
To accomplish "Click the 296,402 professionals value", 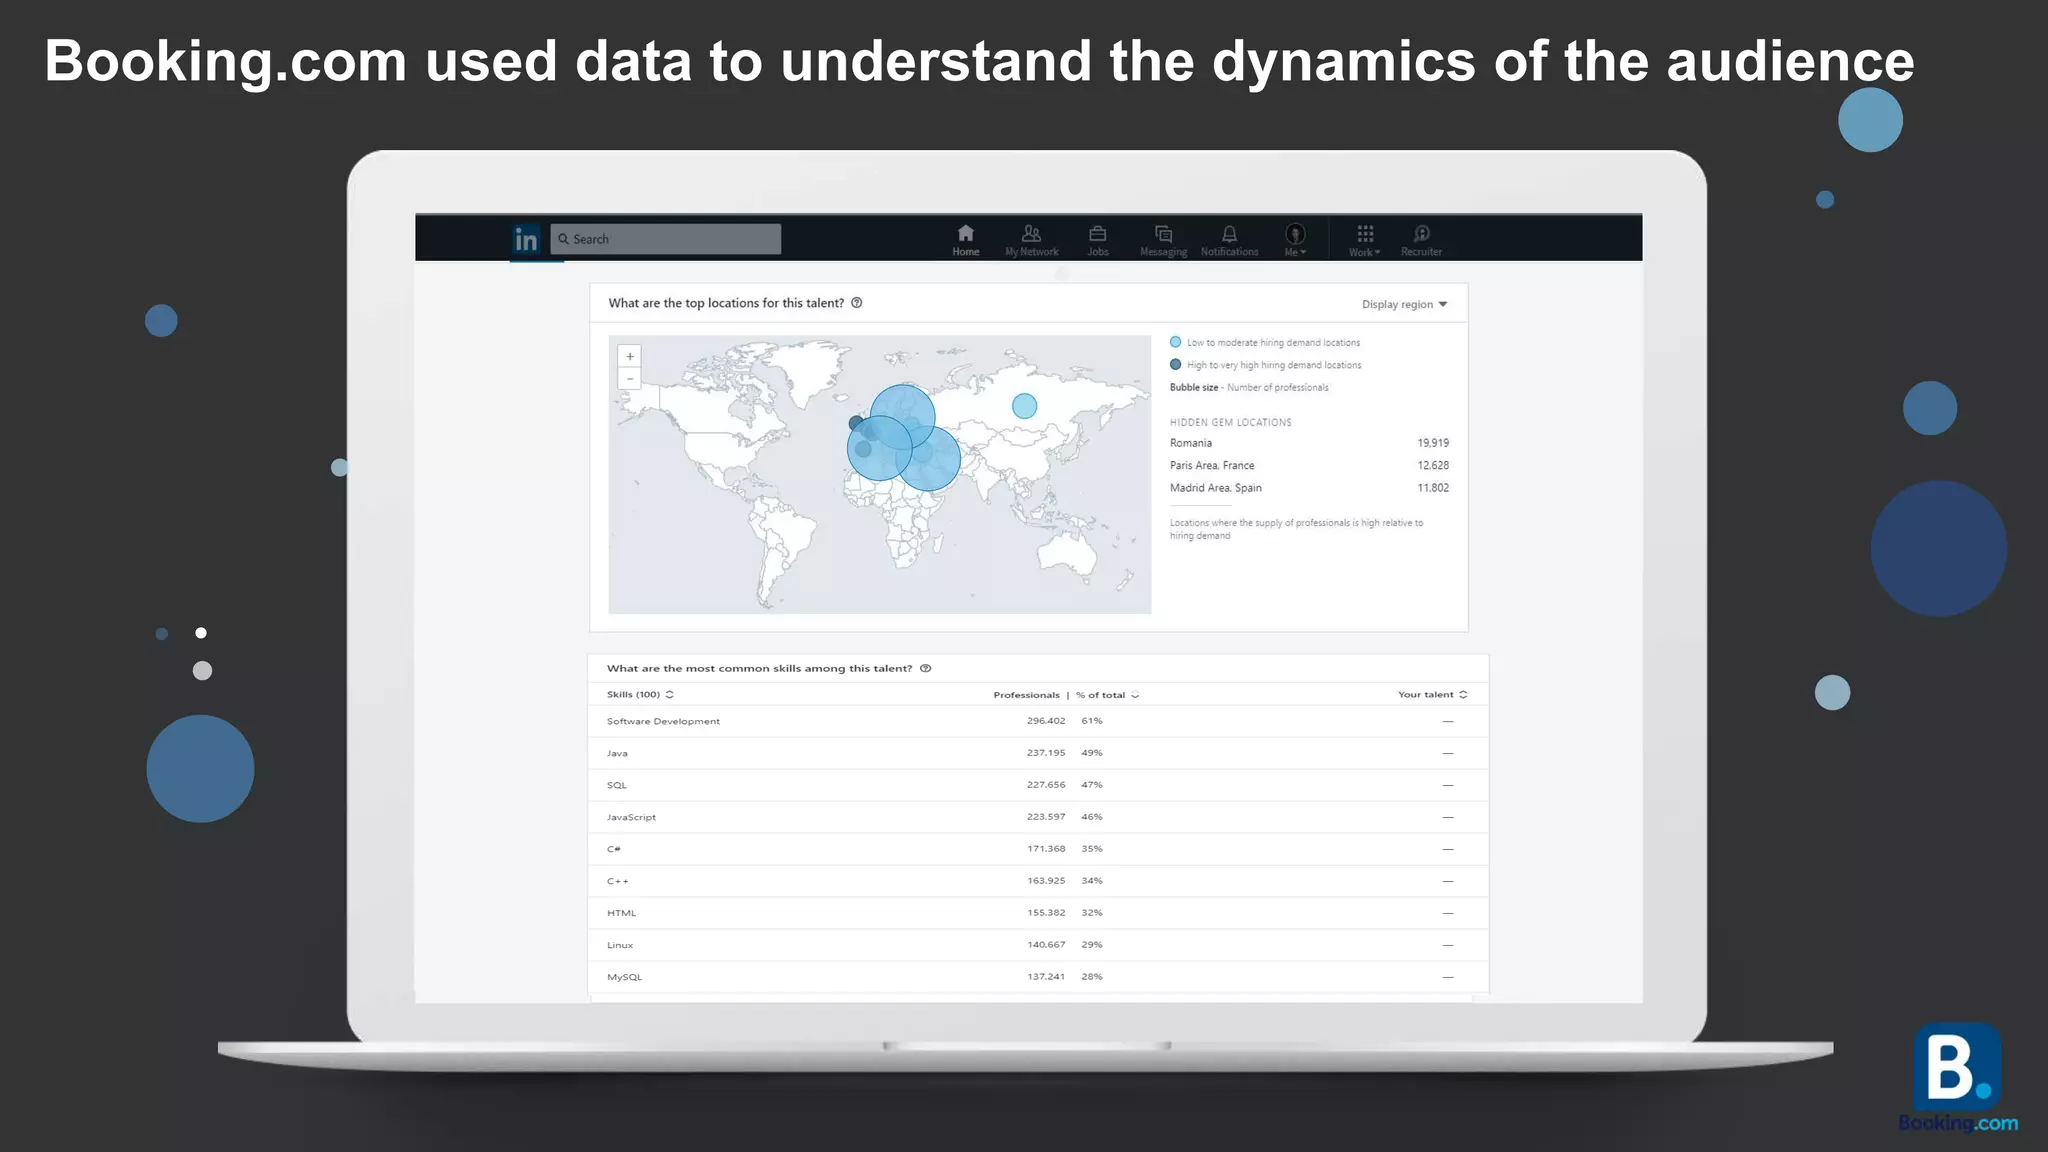I will (x=1046, y=721).
